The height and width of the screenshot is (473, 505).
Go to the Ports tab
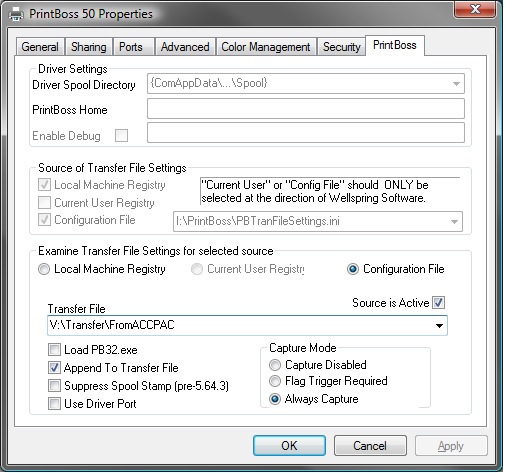[131, 47]
